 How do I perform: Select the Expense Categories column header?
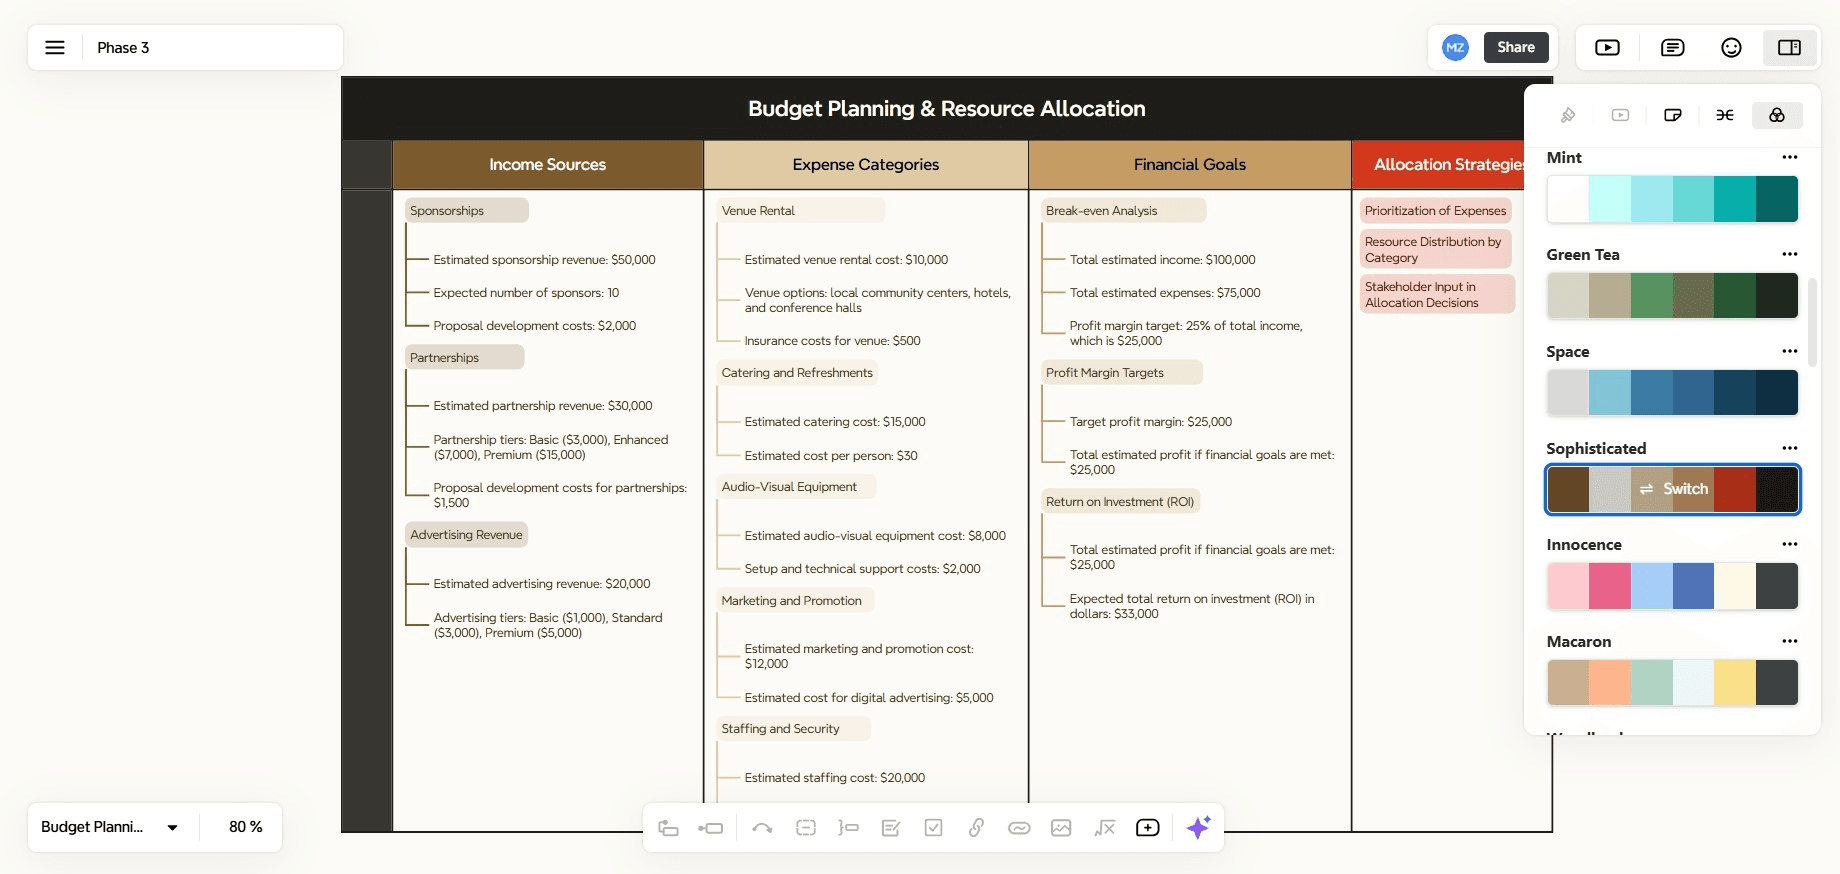pyautogui.click(x=866, y=165)
